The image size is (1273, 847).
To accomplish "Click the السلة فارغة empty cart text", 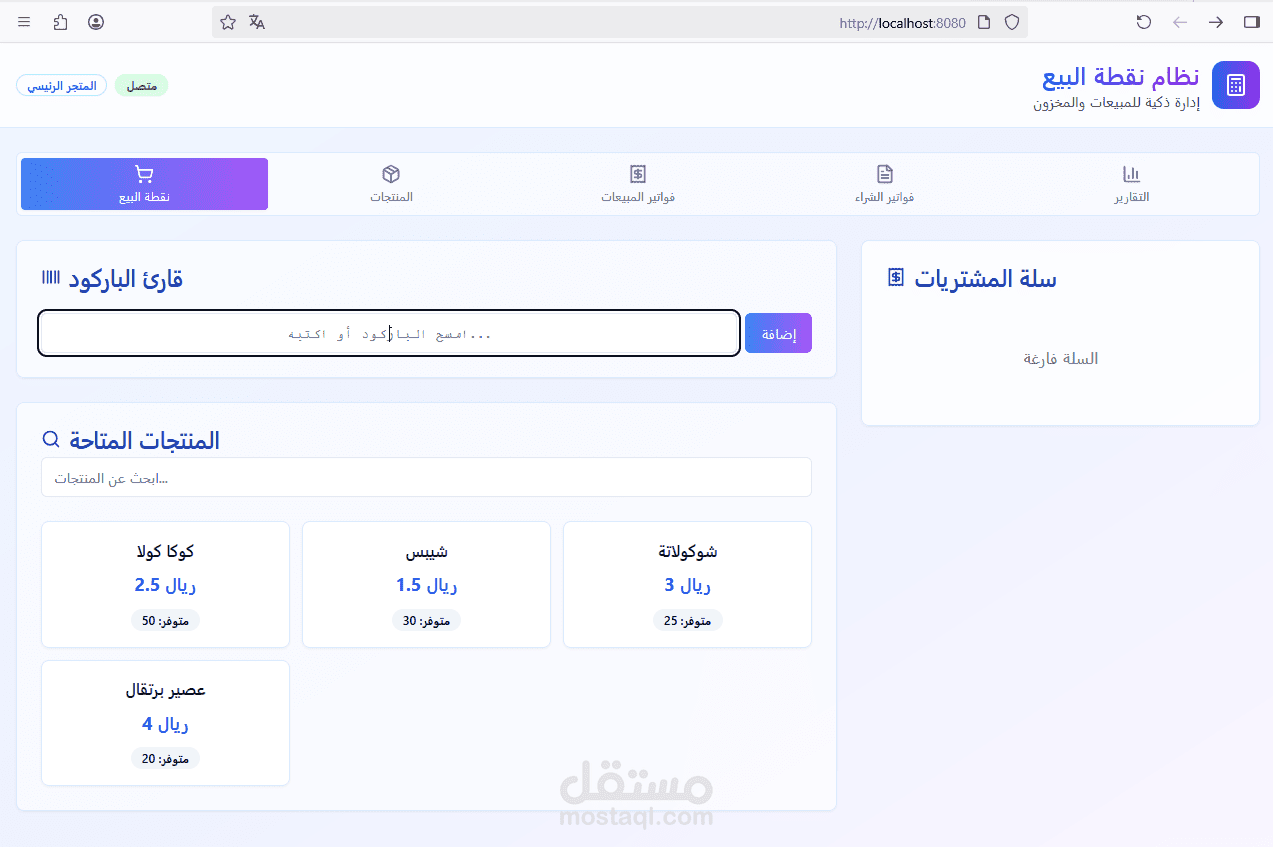I will pyautogui.click(x=1060, y=358).
